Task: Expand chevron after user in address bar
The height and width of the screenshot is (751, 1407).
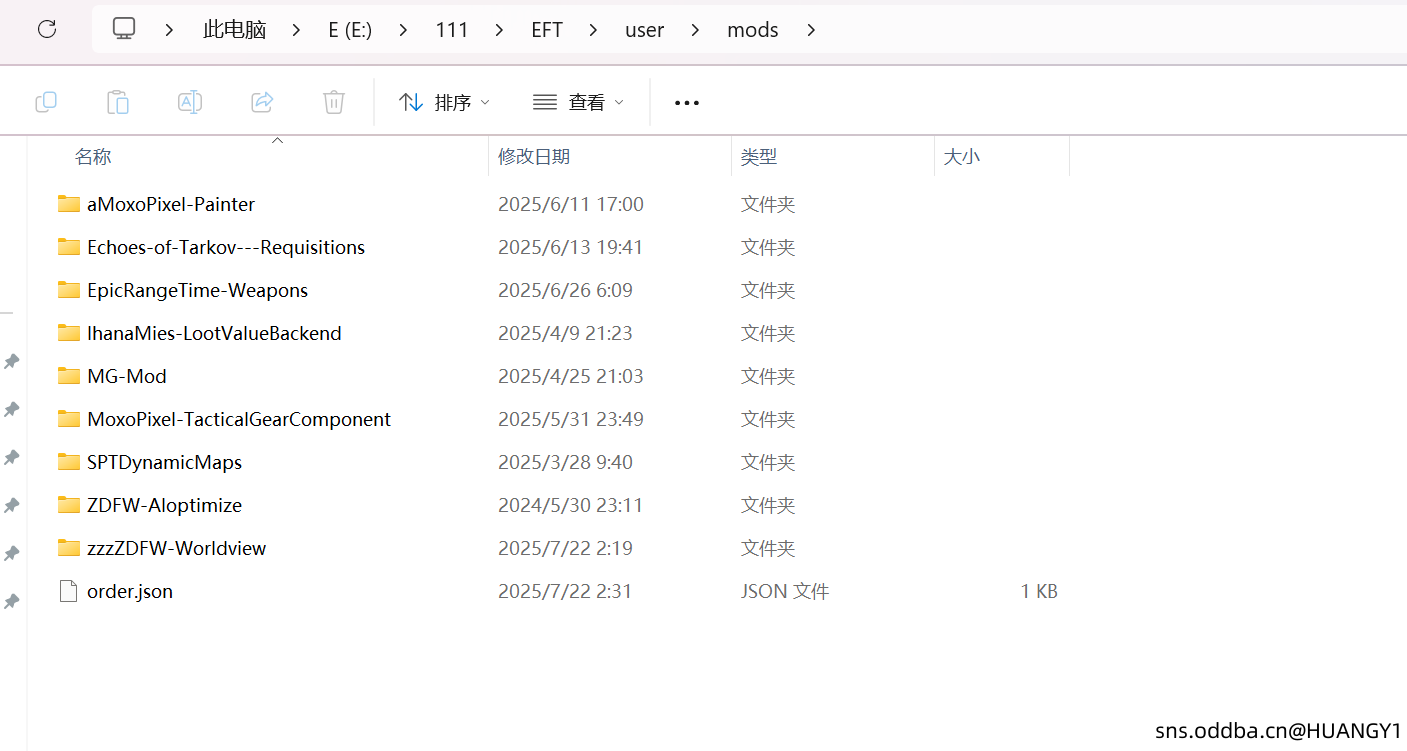Action: (x=695, y=30)
